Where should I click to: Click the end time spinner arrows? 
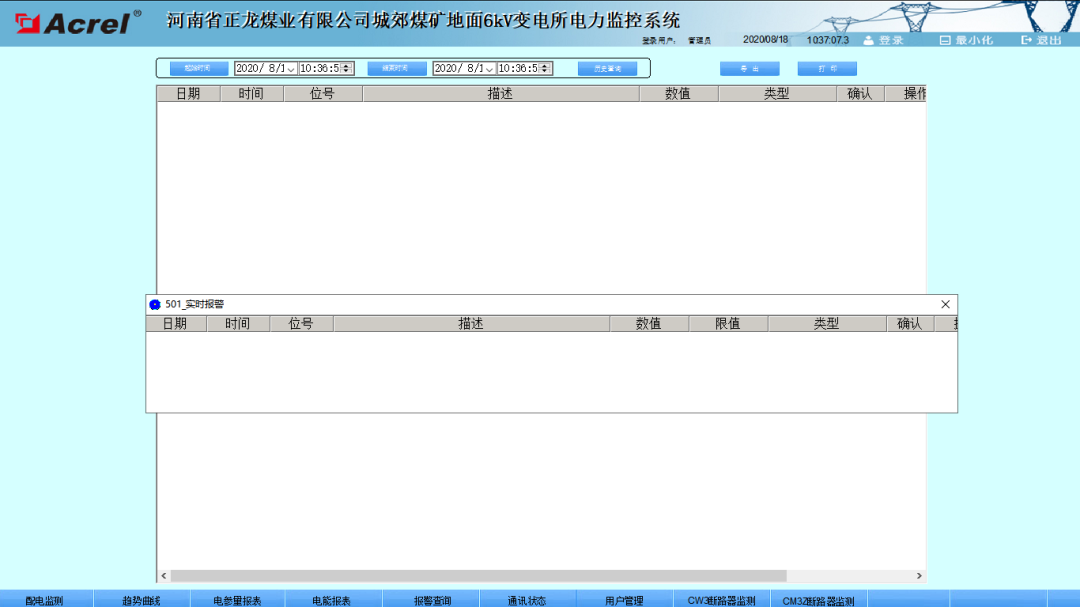[x=546, y=68]
